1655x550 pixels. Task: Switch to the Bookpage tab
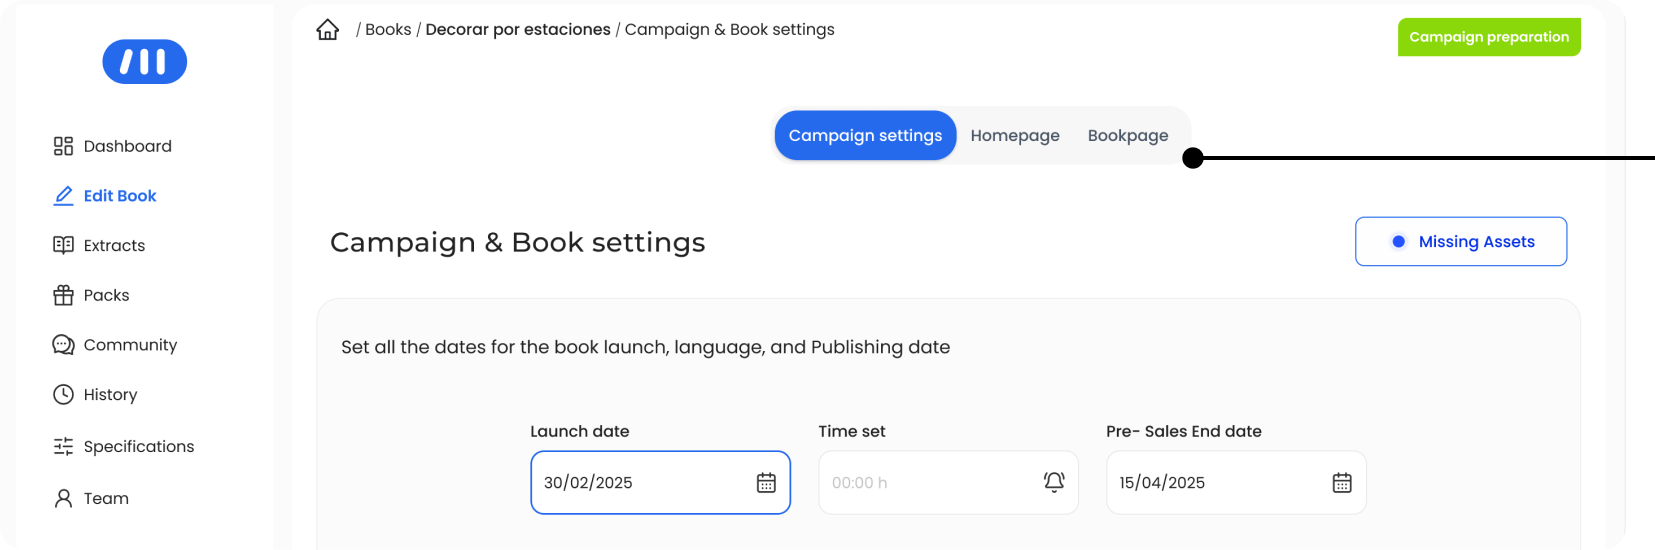click(1128, 135)
